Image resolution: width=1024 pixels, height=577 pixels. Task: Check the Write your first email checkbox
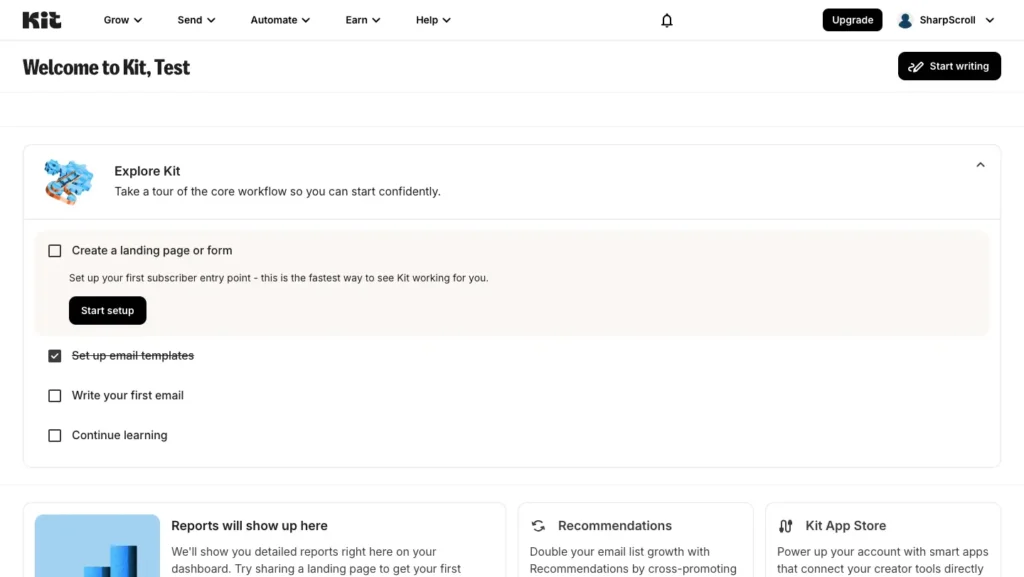tap(55, 396)
